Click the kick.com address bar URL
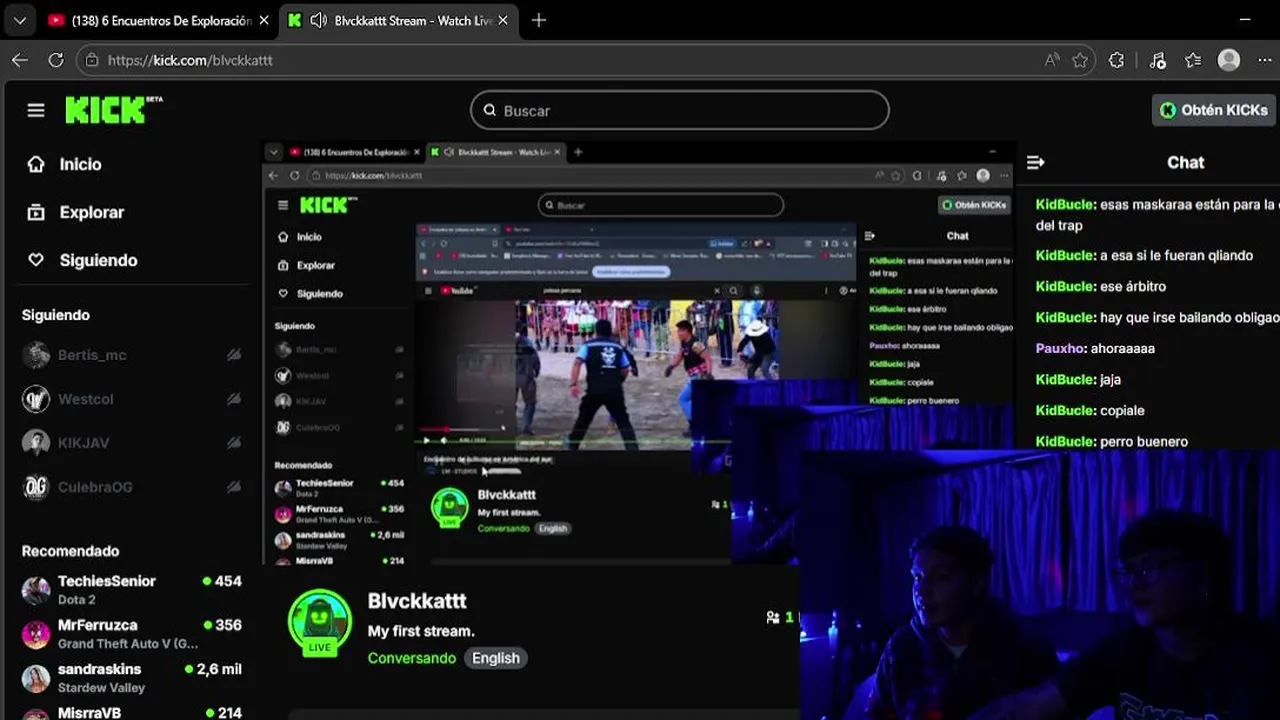Screen dimensions: 1280x720 [x=190, y=60]
